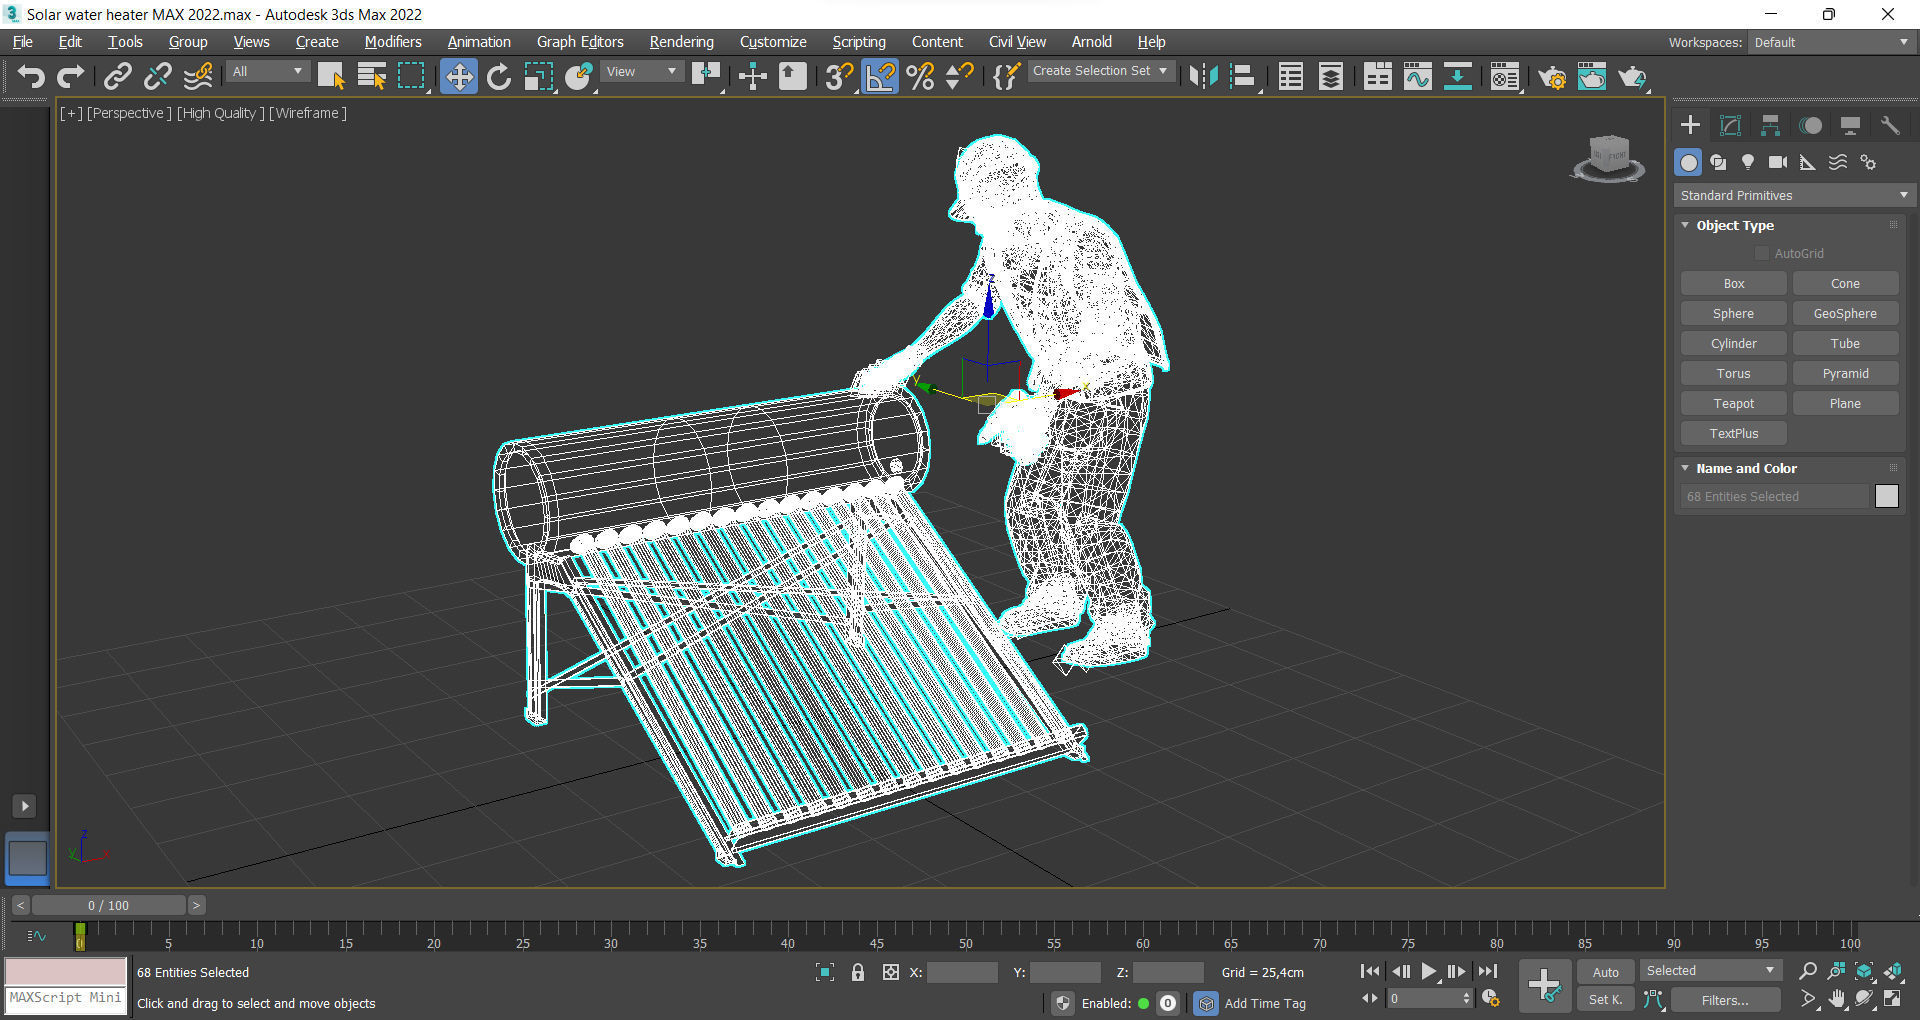Image resolution: width=1920 pixels, height=1020 pixels.
Task: Open the Create Selection Set dropdown
Action: [1099, 71]
